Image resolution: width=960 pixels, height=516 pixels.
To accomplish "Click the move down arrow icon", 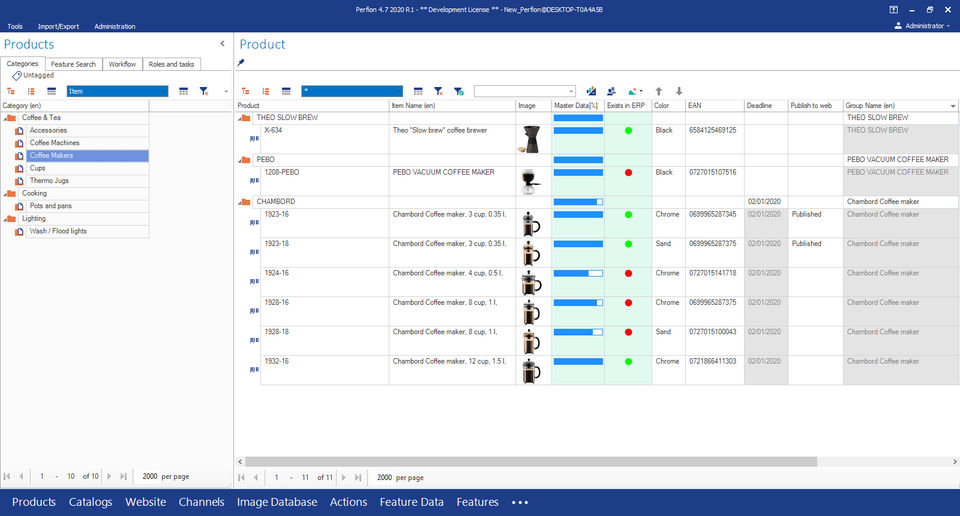I will click(x=679, y=91).
